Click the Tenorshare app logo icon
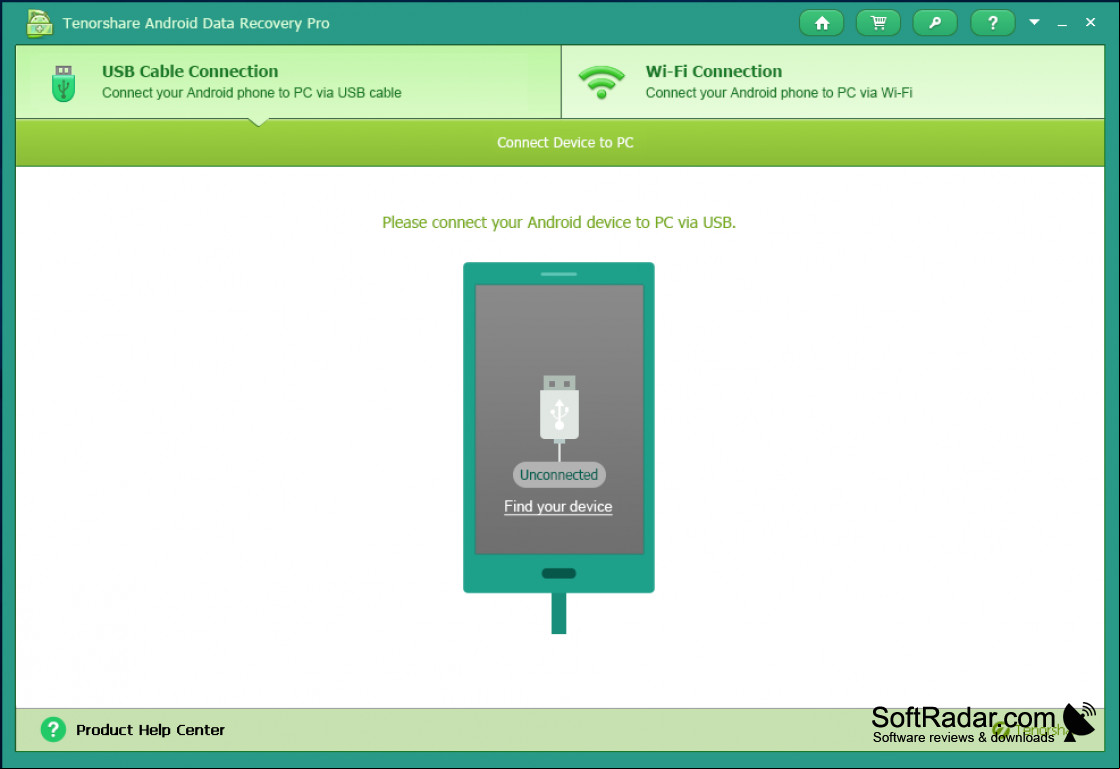Image resolution: width=1120 pixels, height=769 pixels. [39, 23]
